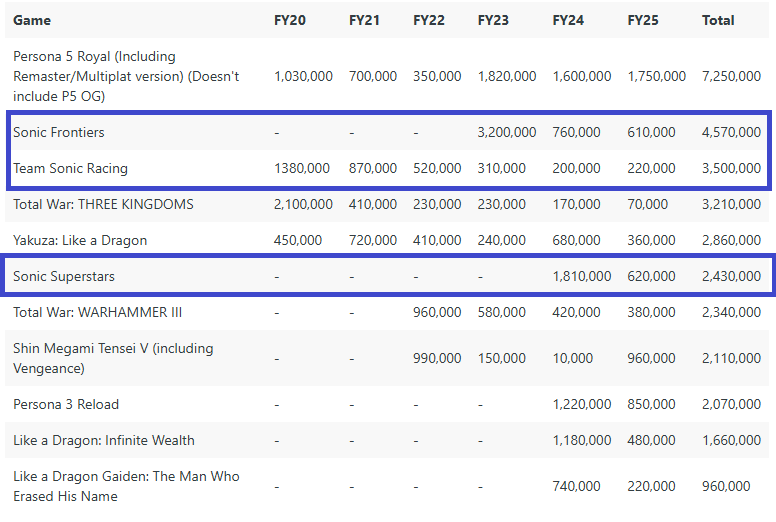Select WARHAMMER III total 2,340,000
Viewport: 776px width, 522px height.
click(x=731, y=312)
